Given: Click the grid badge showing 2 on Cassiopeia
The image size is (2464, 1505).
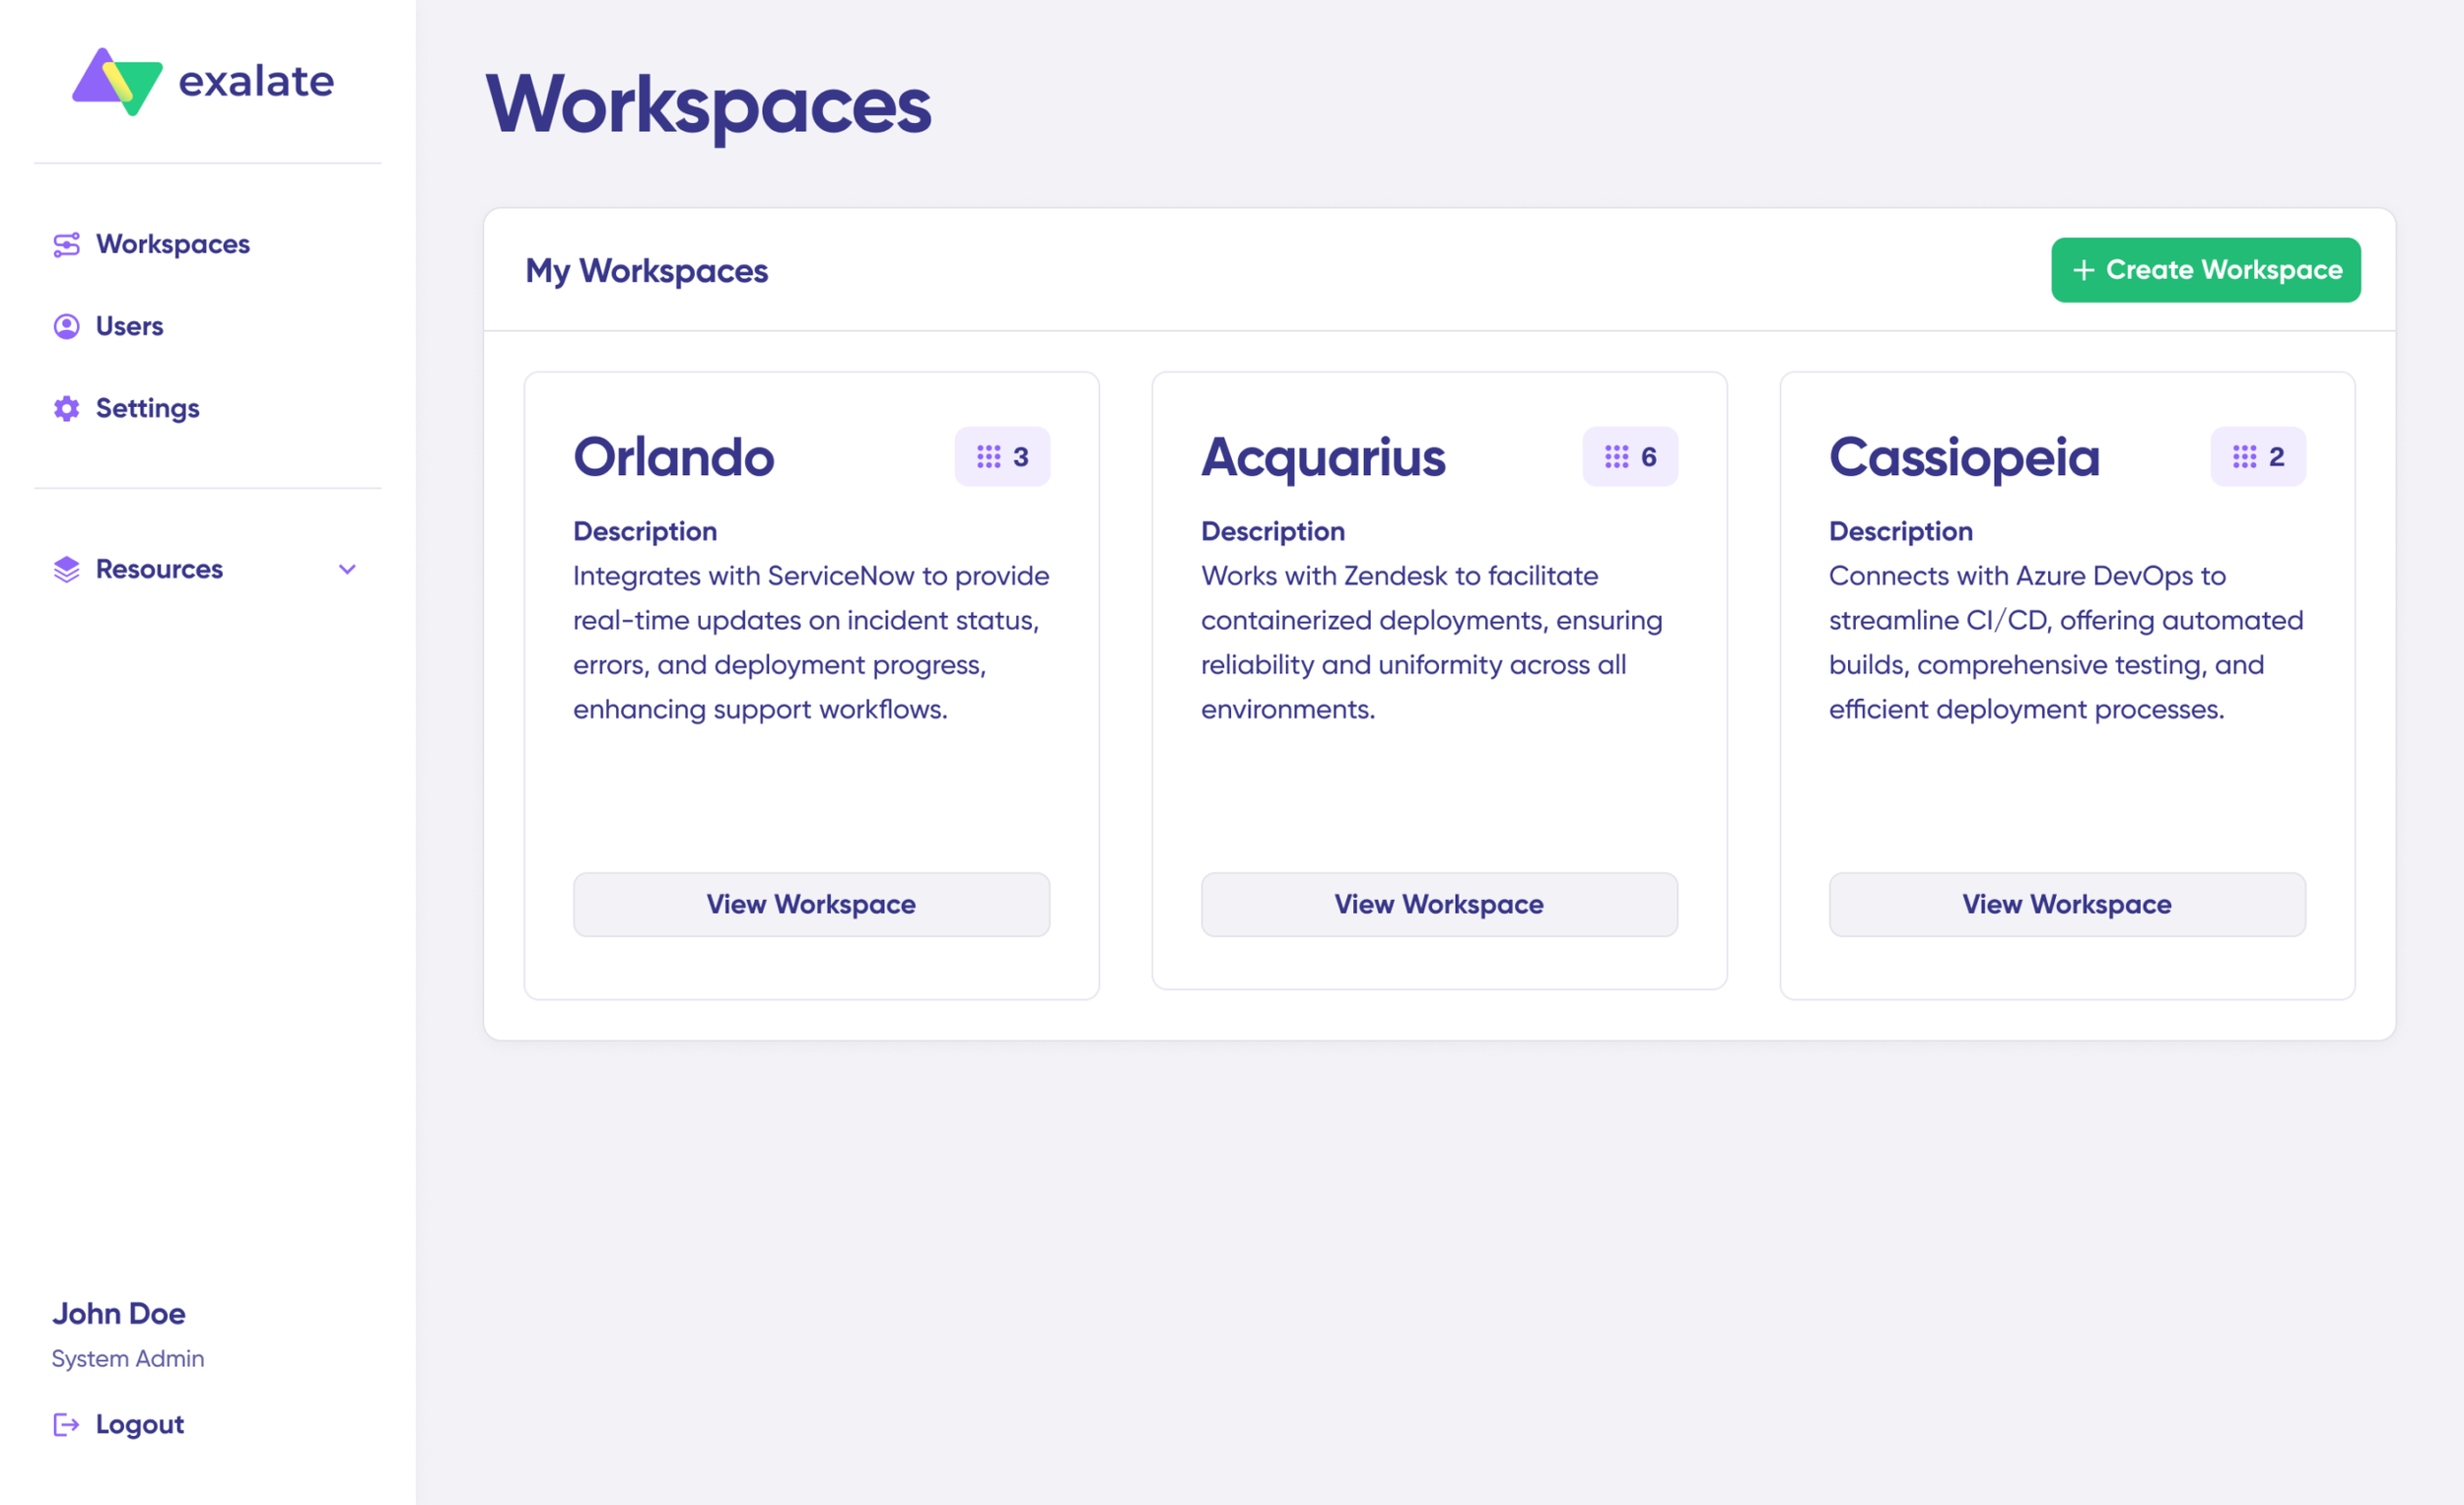Looking at the screenshot, I should click(2257, 456).
